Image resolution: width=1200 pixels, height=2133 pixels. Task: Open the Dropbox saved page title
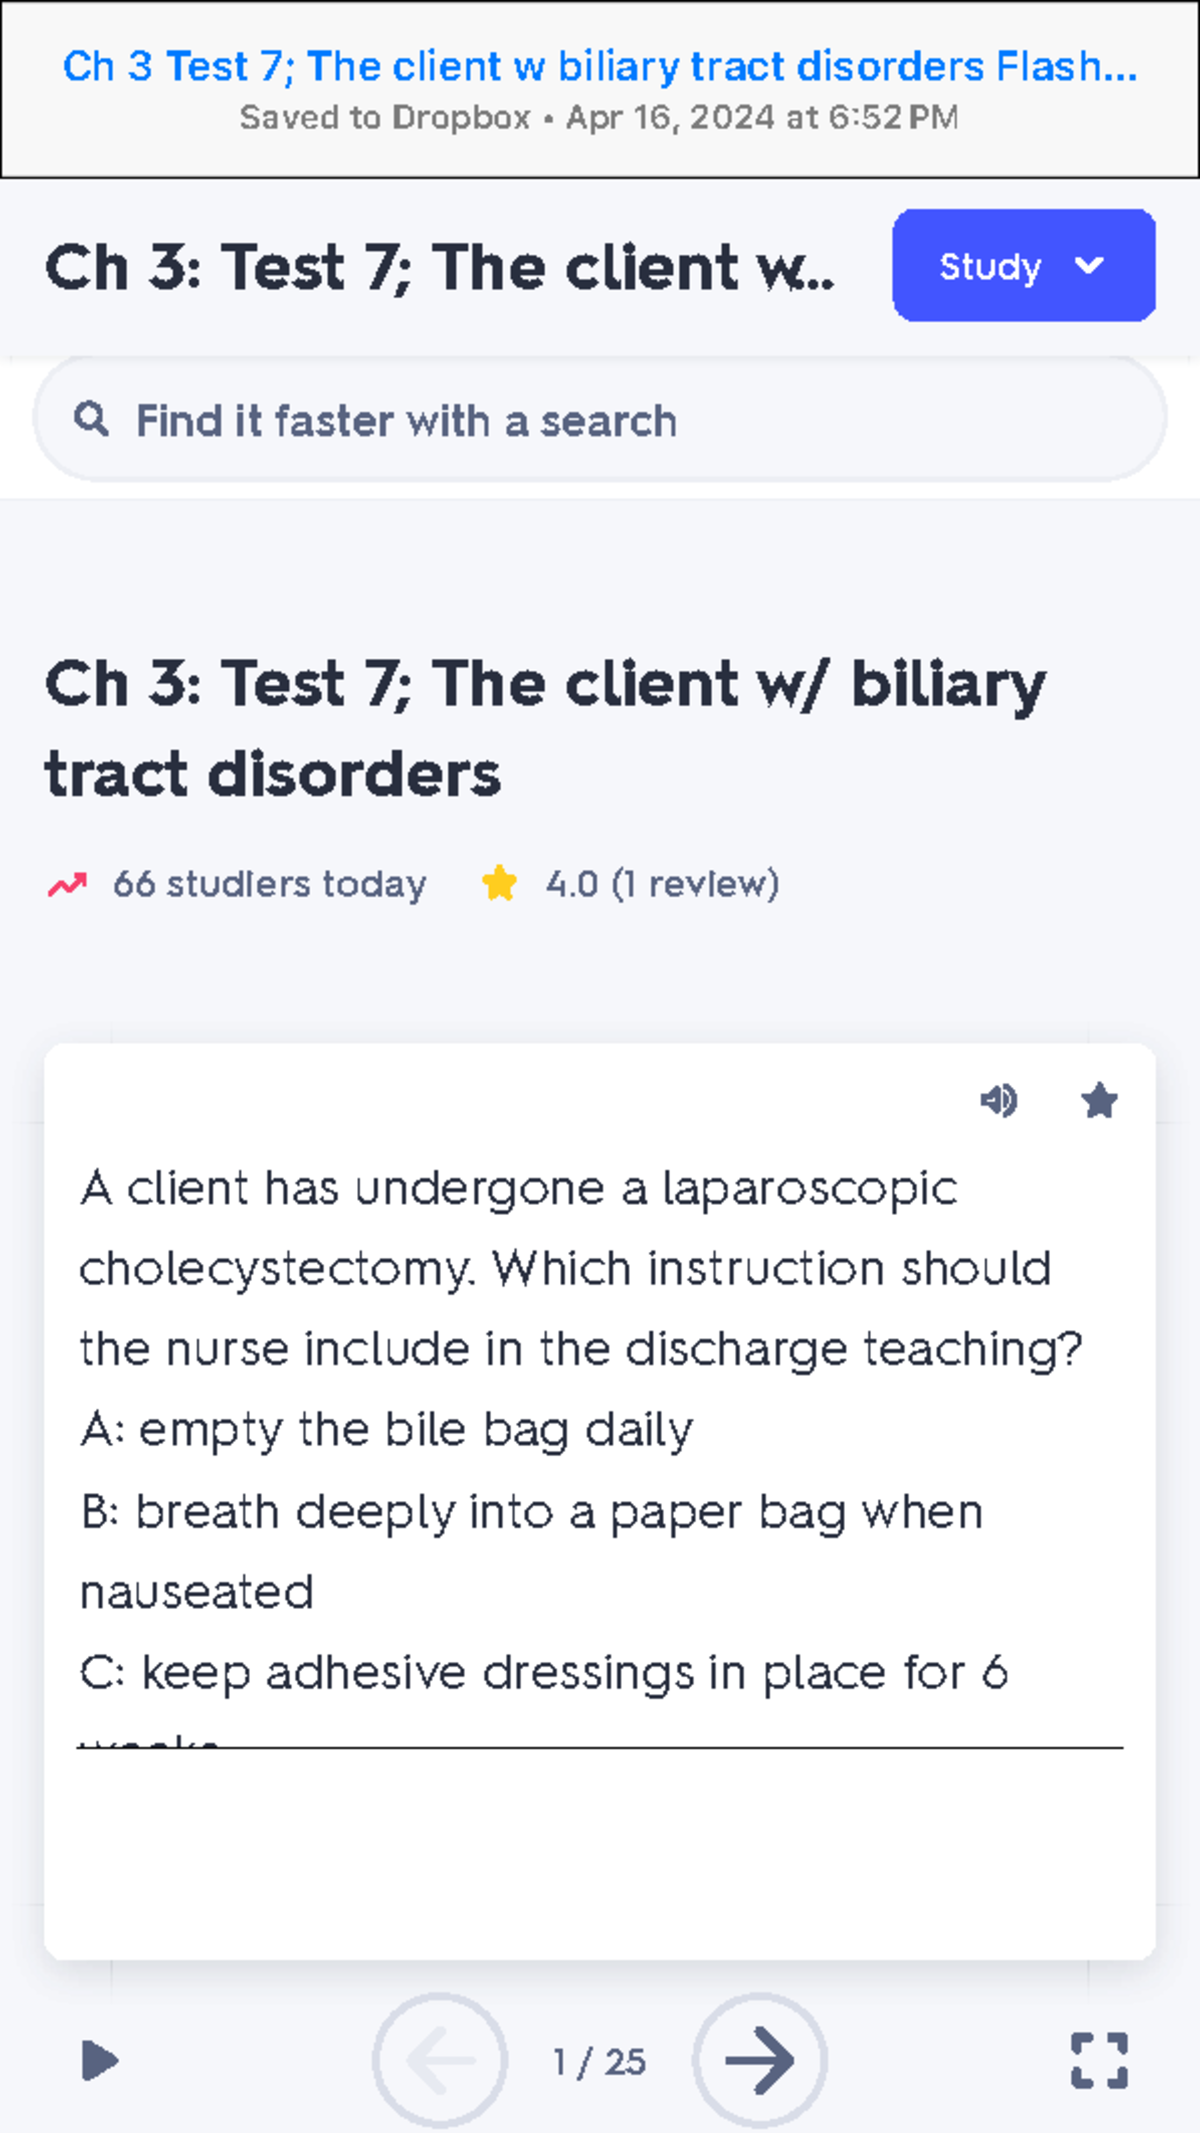pos(598,66)
